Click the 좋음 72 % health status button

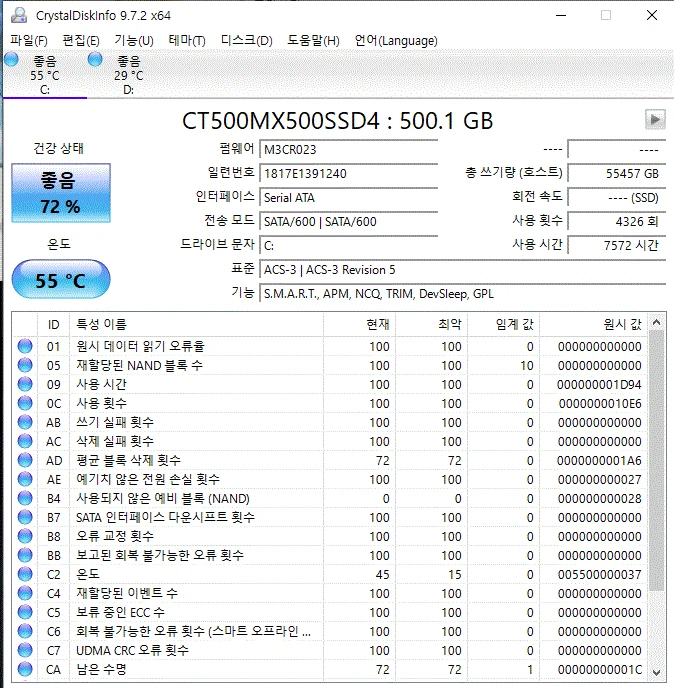(61, 193)
